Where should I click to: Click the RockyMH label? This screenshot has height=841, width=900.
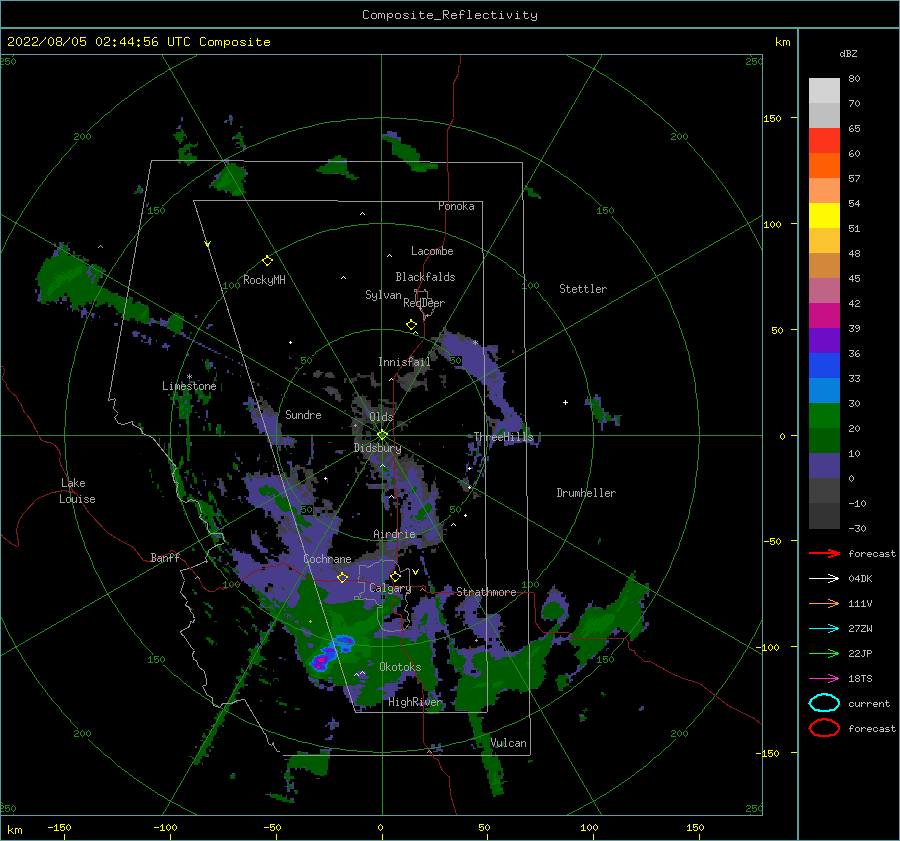[264, 280]
